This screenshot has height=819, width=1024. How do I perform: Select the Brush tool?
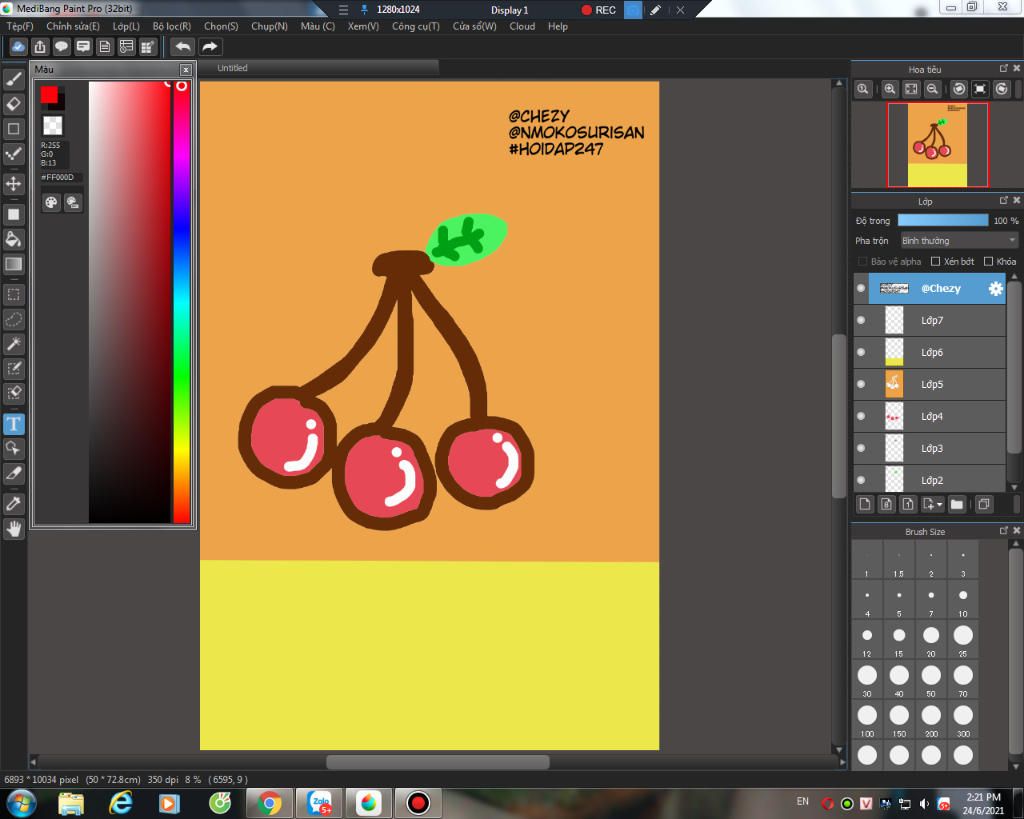click(14, 79)
